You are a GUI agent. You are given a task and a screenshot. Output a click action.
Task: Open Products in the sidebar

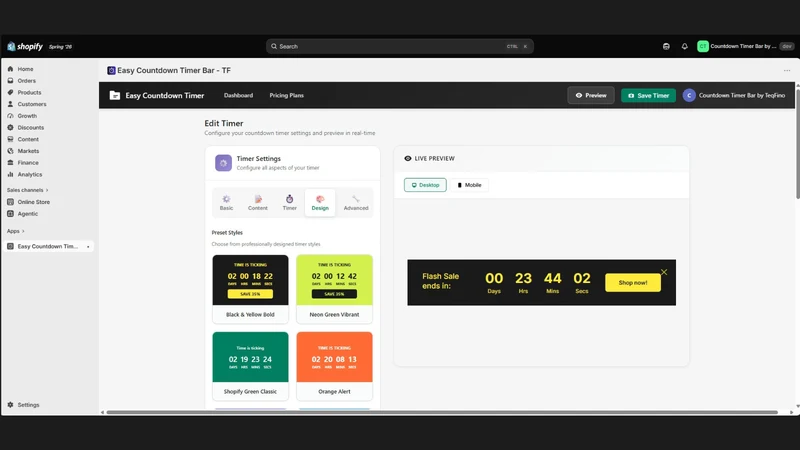[29, 92]
